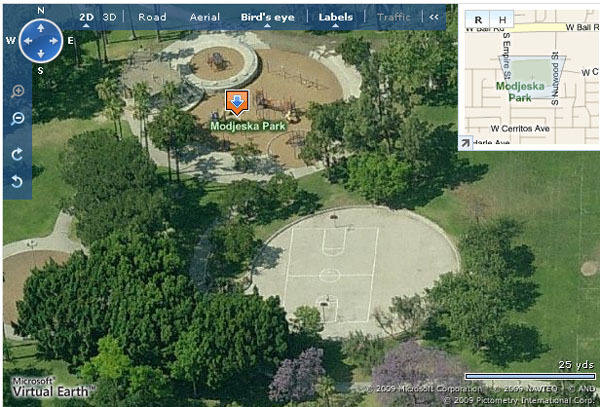
Task: Click S Nutwood St in the mini map
Action: point(555,78)
